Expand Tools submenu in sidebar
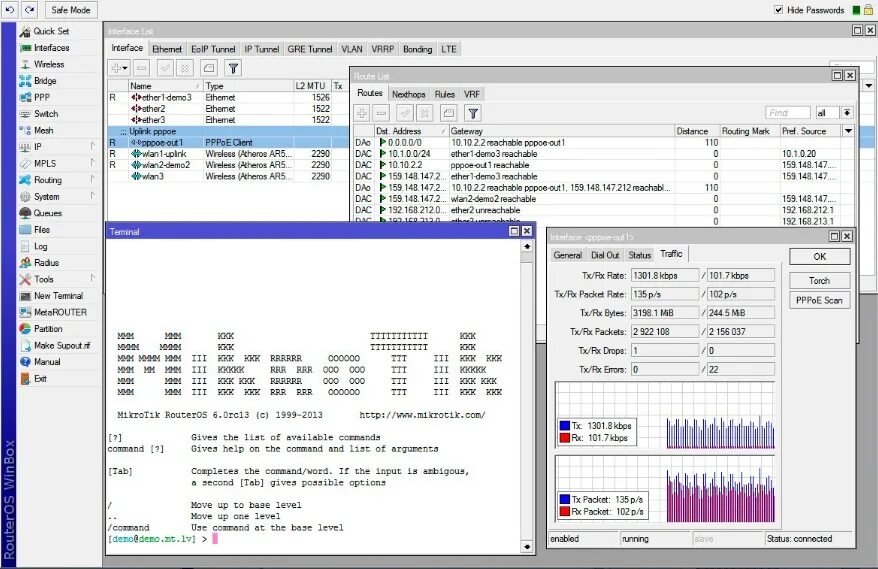 (x=92, y=278)
